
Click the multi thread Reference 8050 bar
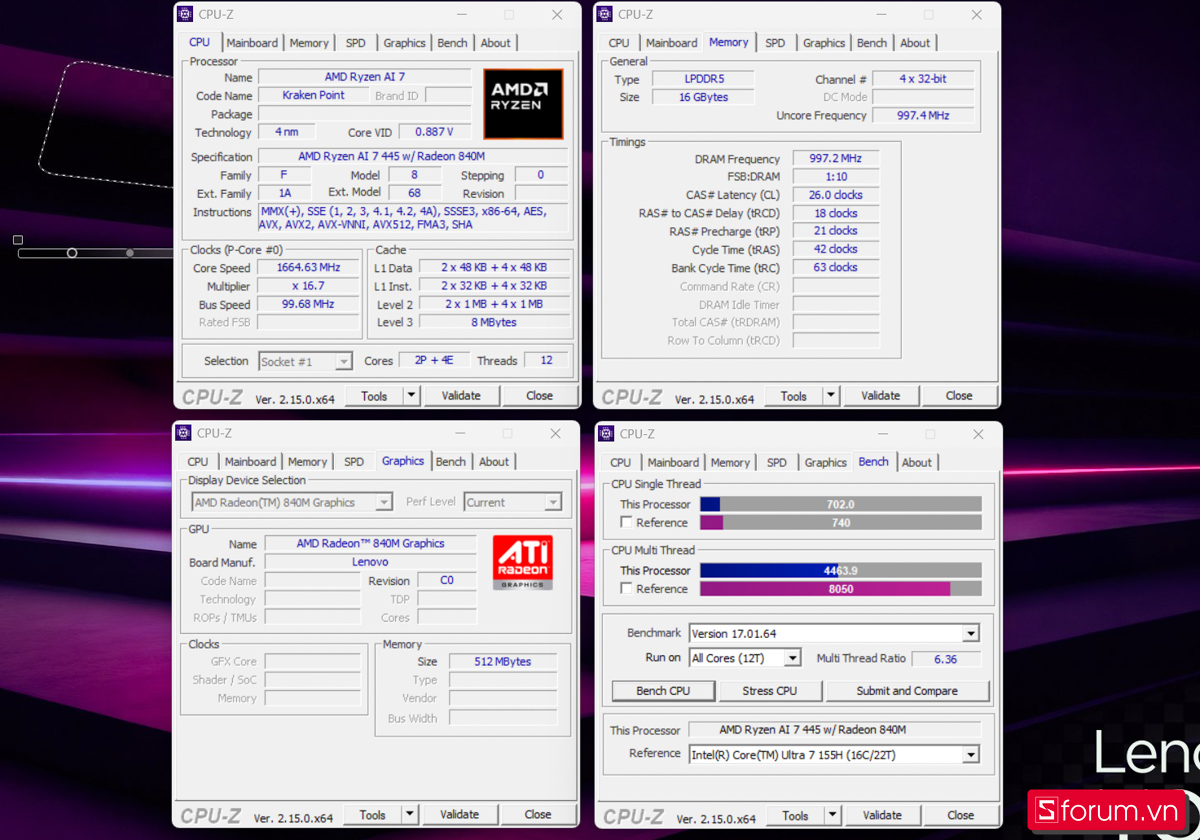coord(840,589)
